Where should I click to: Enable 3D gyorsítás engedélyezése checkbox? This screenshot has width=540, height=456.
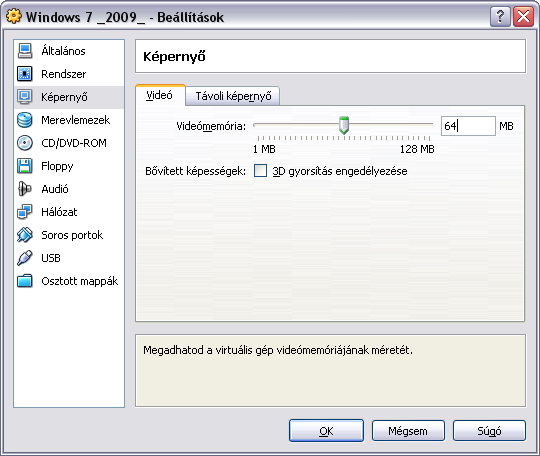[260, 170]
